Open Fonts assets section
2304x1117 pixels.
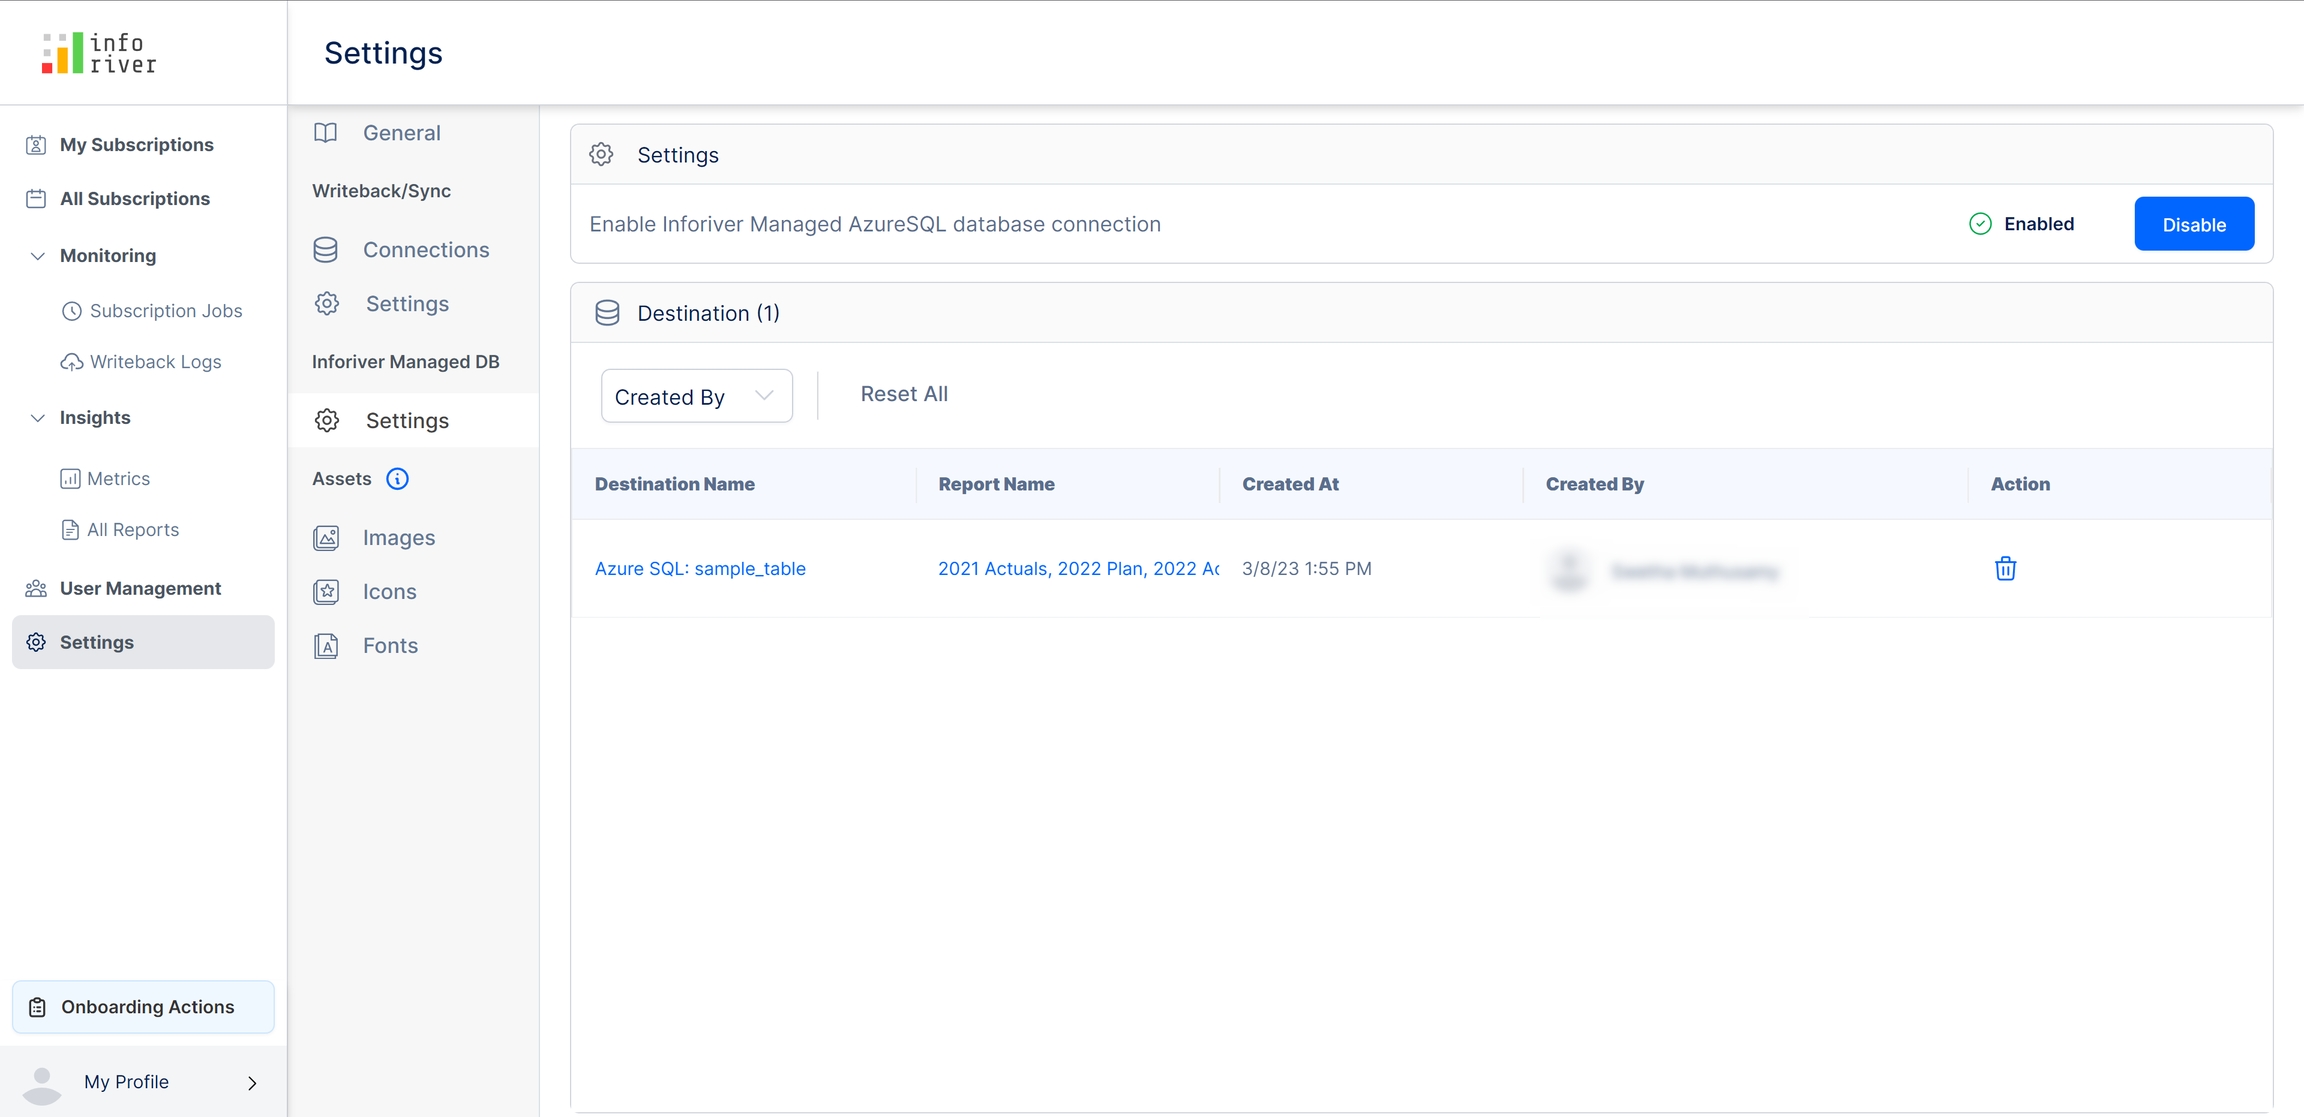pyautogui.click(x=390, y=646)
